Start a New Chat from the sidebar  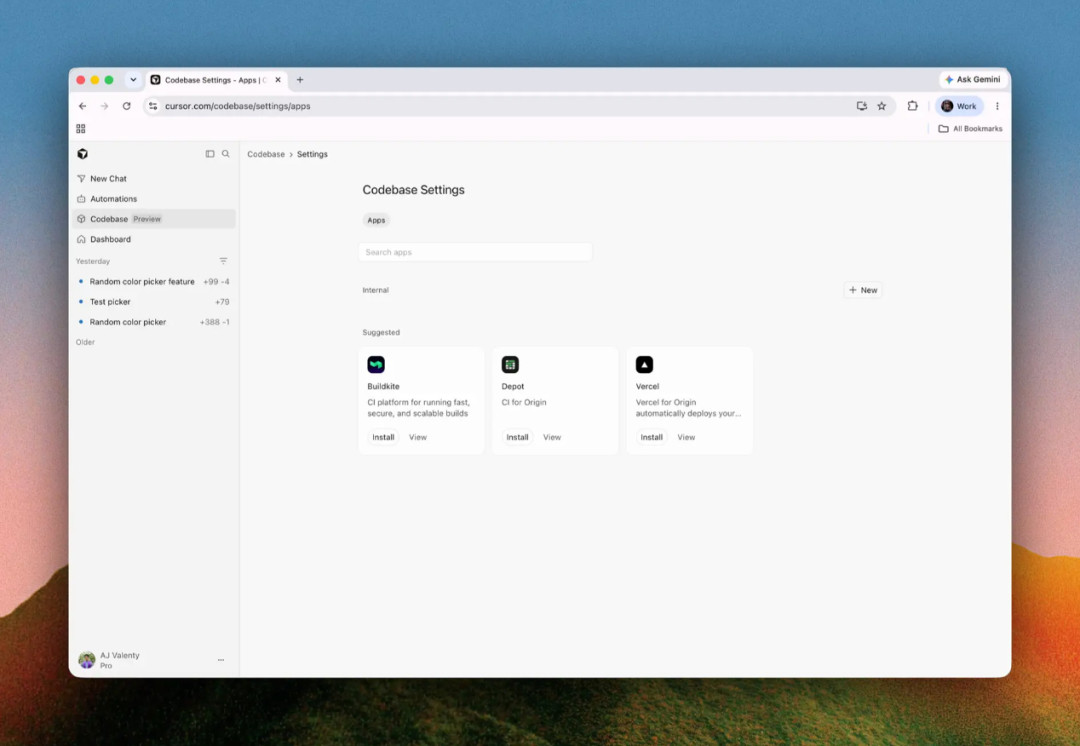tap(154, 178)
